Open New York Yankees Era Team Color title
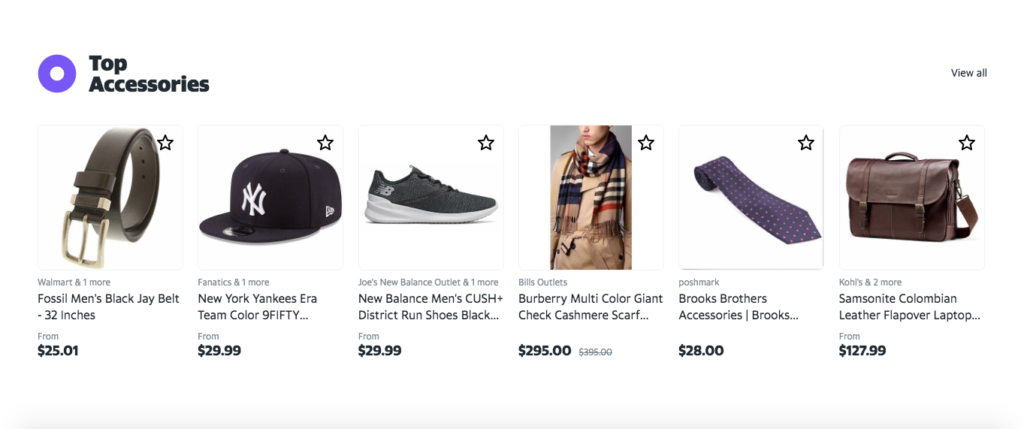This screenshot has height=429, width=1024. tap(257, 307)
